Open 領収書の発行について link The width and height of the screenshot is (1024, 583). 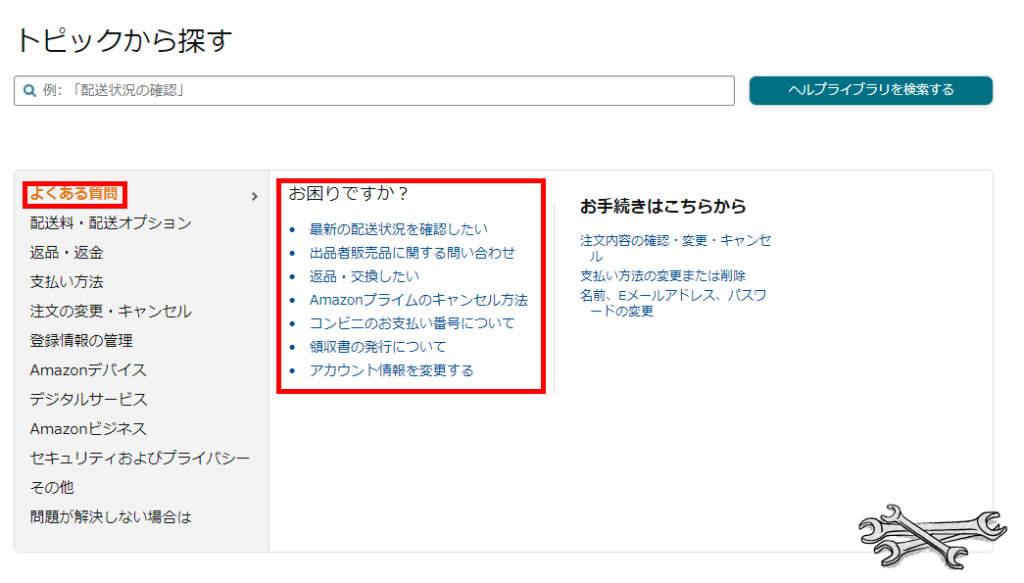click(377, 347)
